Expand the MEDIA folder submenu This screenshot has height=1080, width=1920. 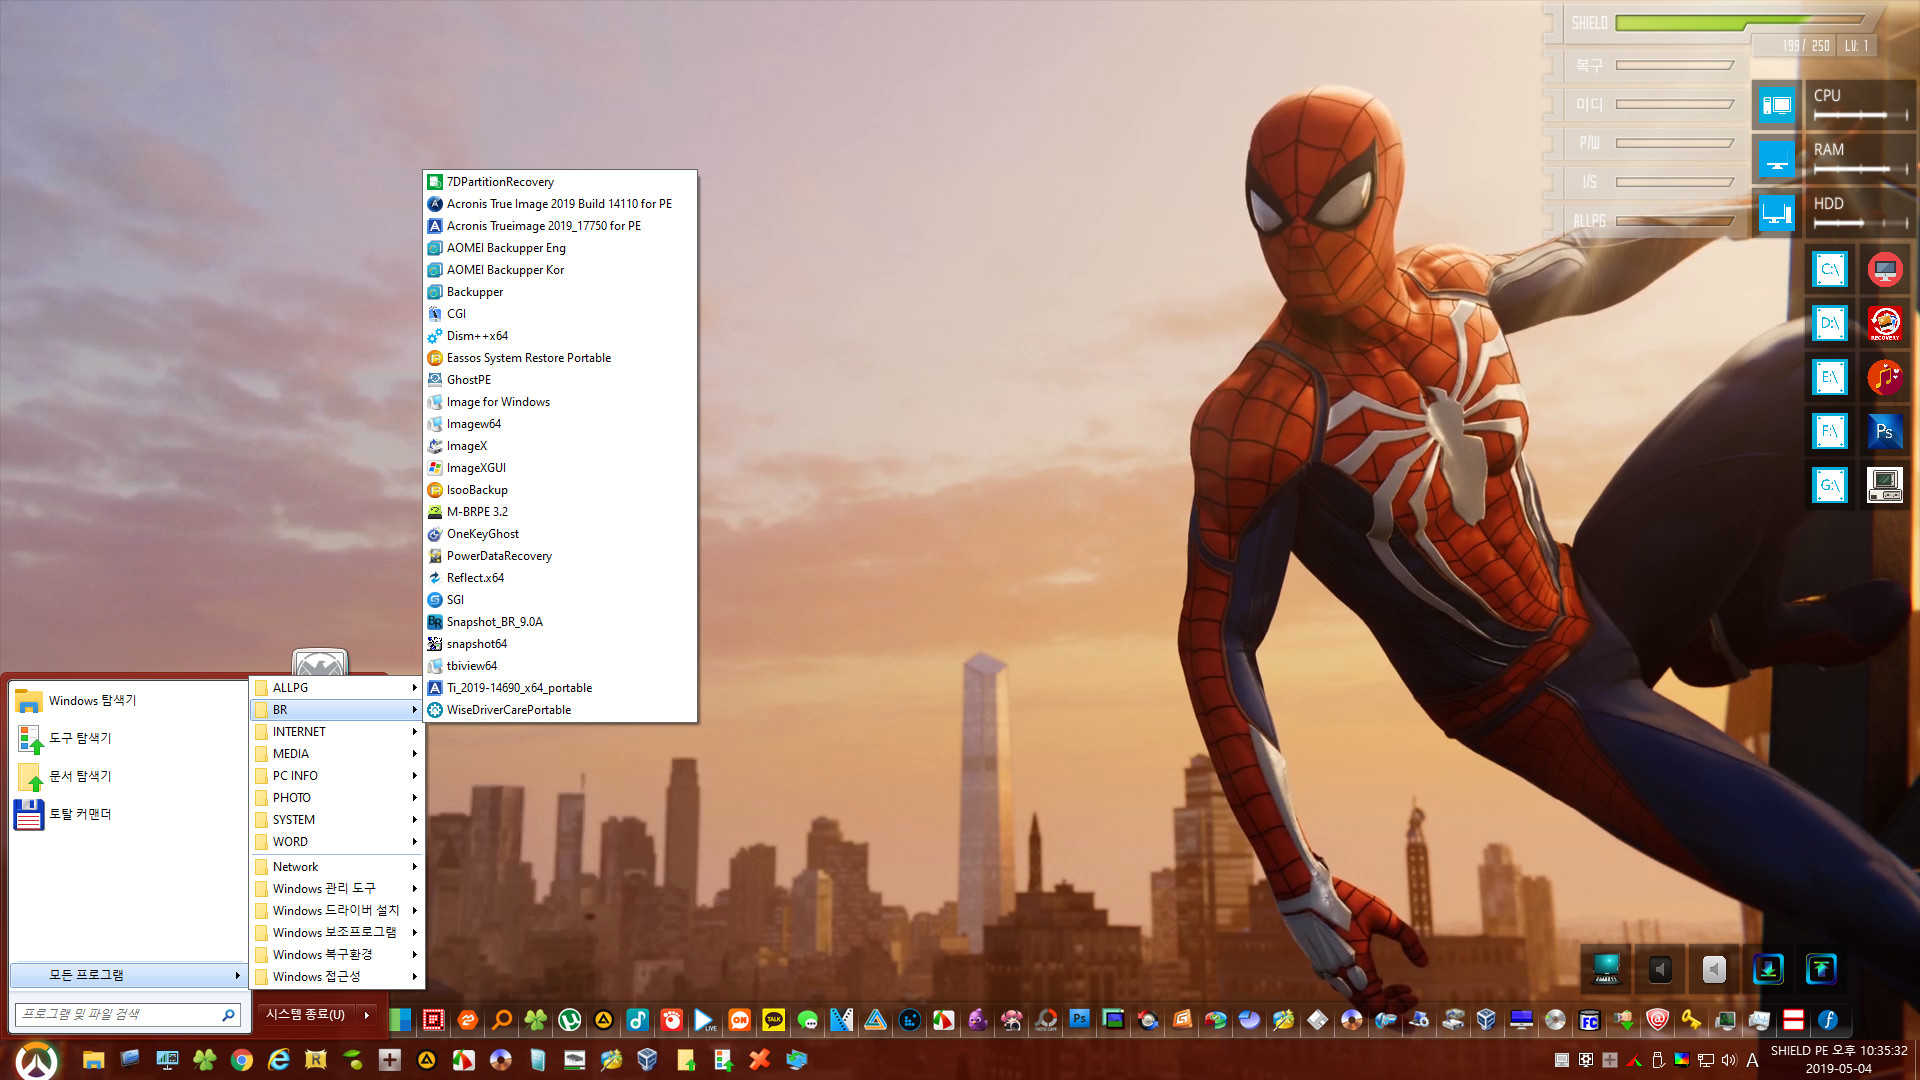point(336,753)
